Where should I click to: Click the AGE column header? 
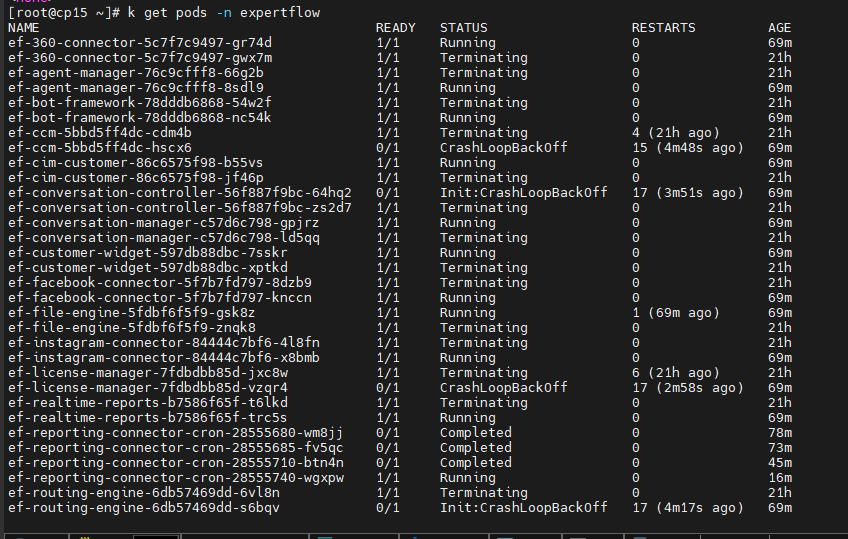(779, 28)
